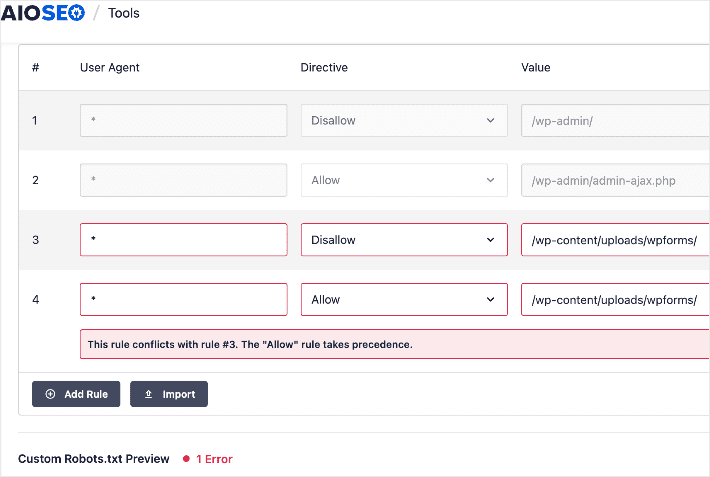The image size is (710, 477).
Task: Open the Allow dropdown in rule 2
Action: click(404, 180)
